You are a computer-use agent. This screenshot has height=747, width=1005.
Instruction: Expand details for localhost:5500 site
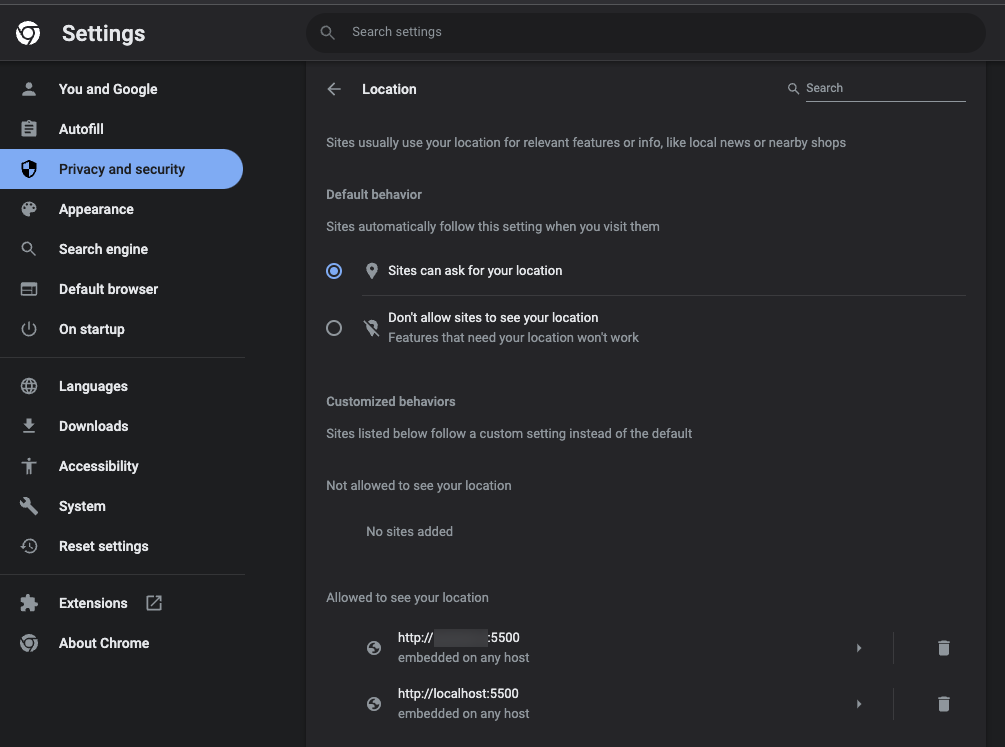858,704
